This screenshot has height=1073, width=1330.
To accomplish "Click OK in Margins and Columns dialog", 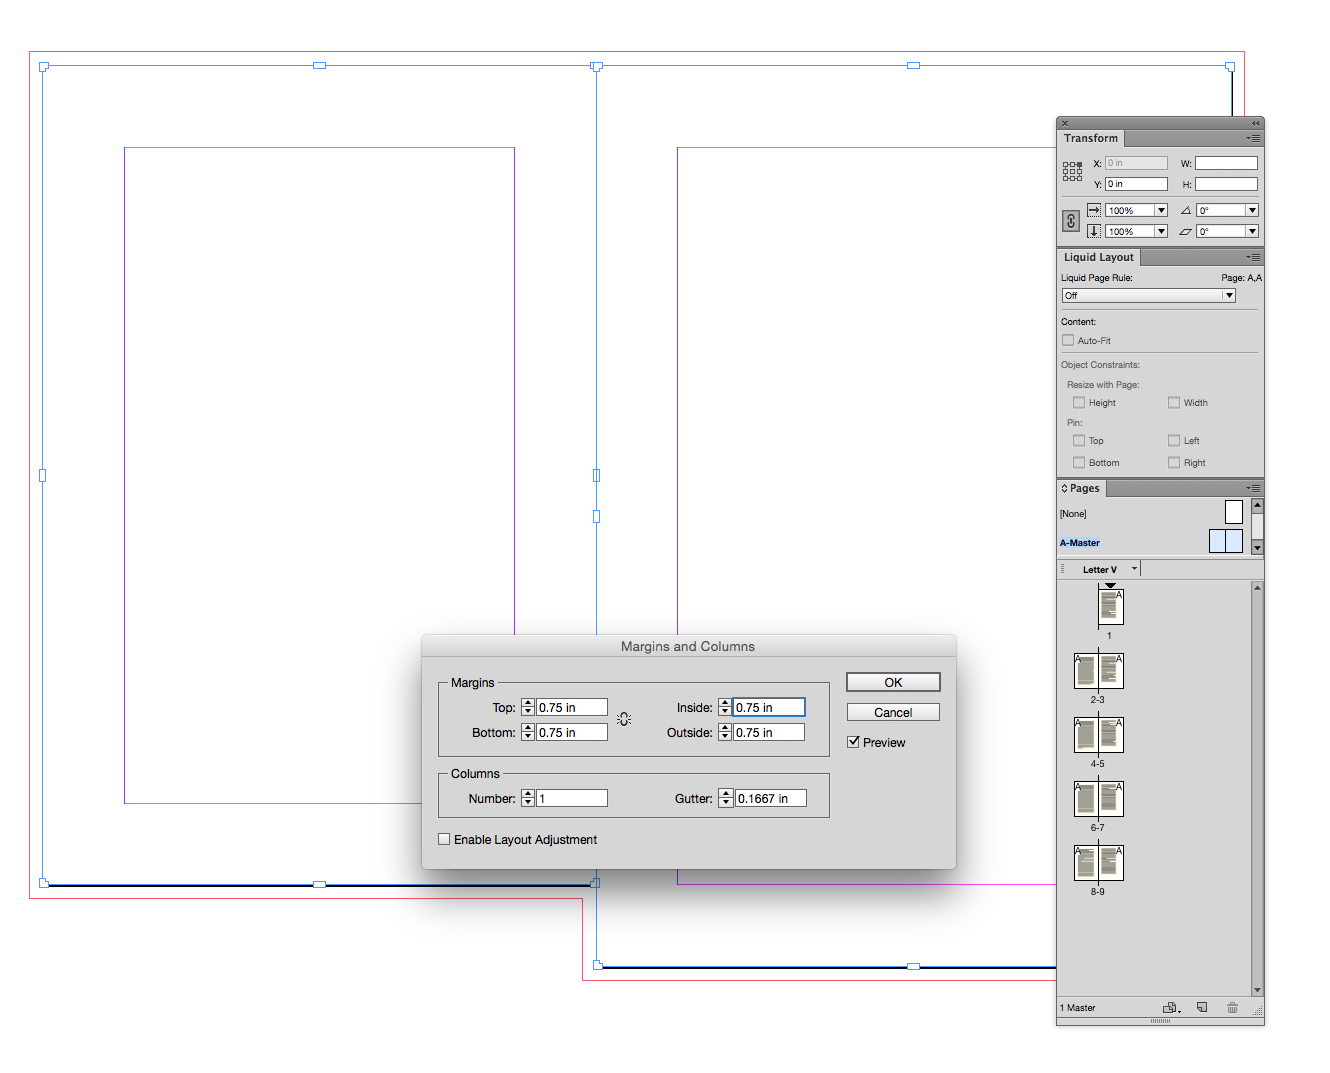I will pyautogui.click(x=893, y=682).
